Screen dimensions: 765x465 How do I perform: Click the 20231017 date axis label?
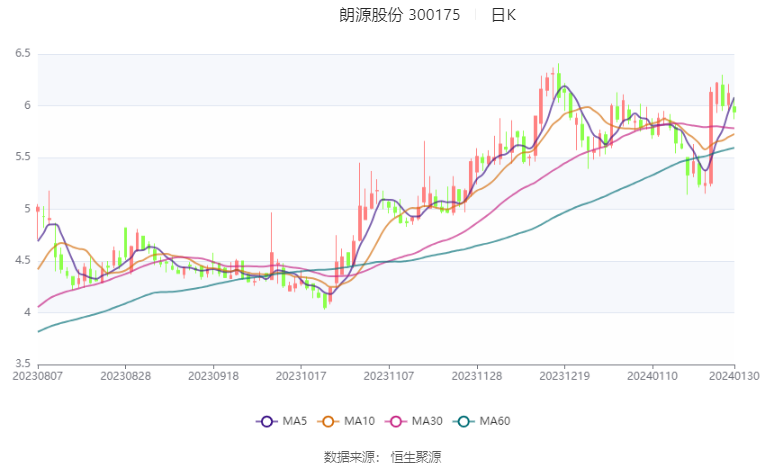pos(301,376)
